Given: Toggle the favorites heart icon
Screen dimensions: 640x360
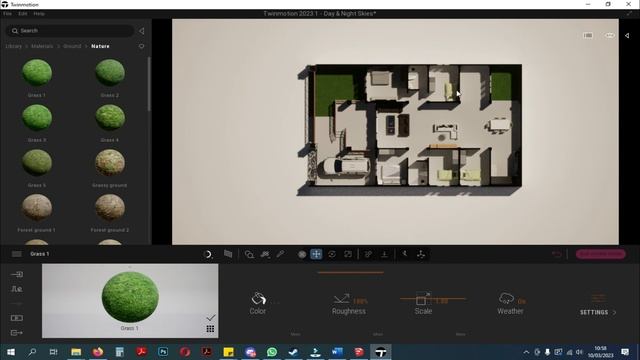Looking at the screenshot, I should [x=141, y=47].
